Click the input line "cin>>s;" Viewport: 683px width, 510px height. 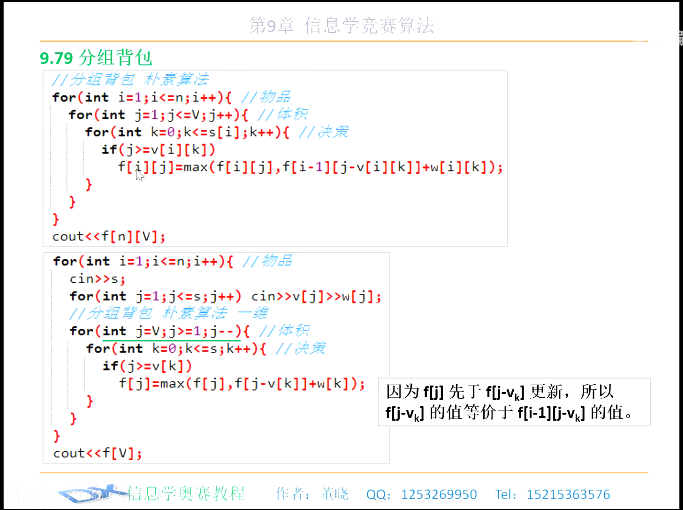(x=98, y=279)
